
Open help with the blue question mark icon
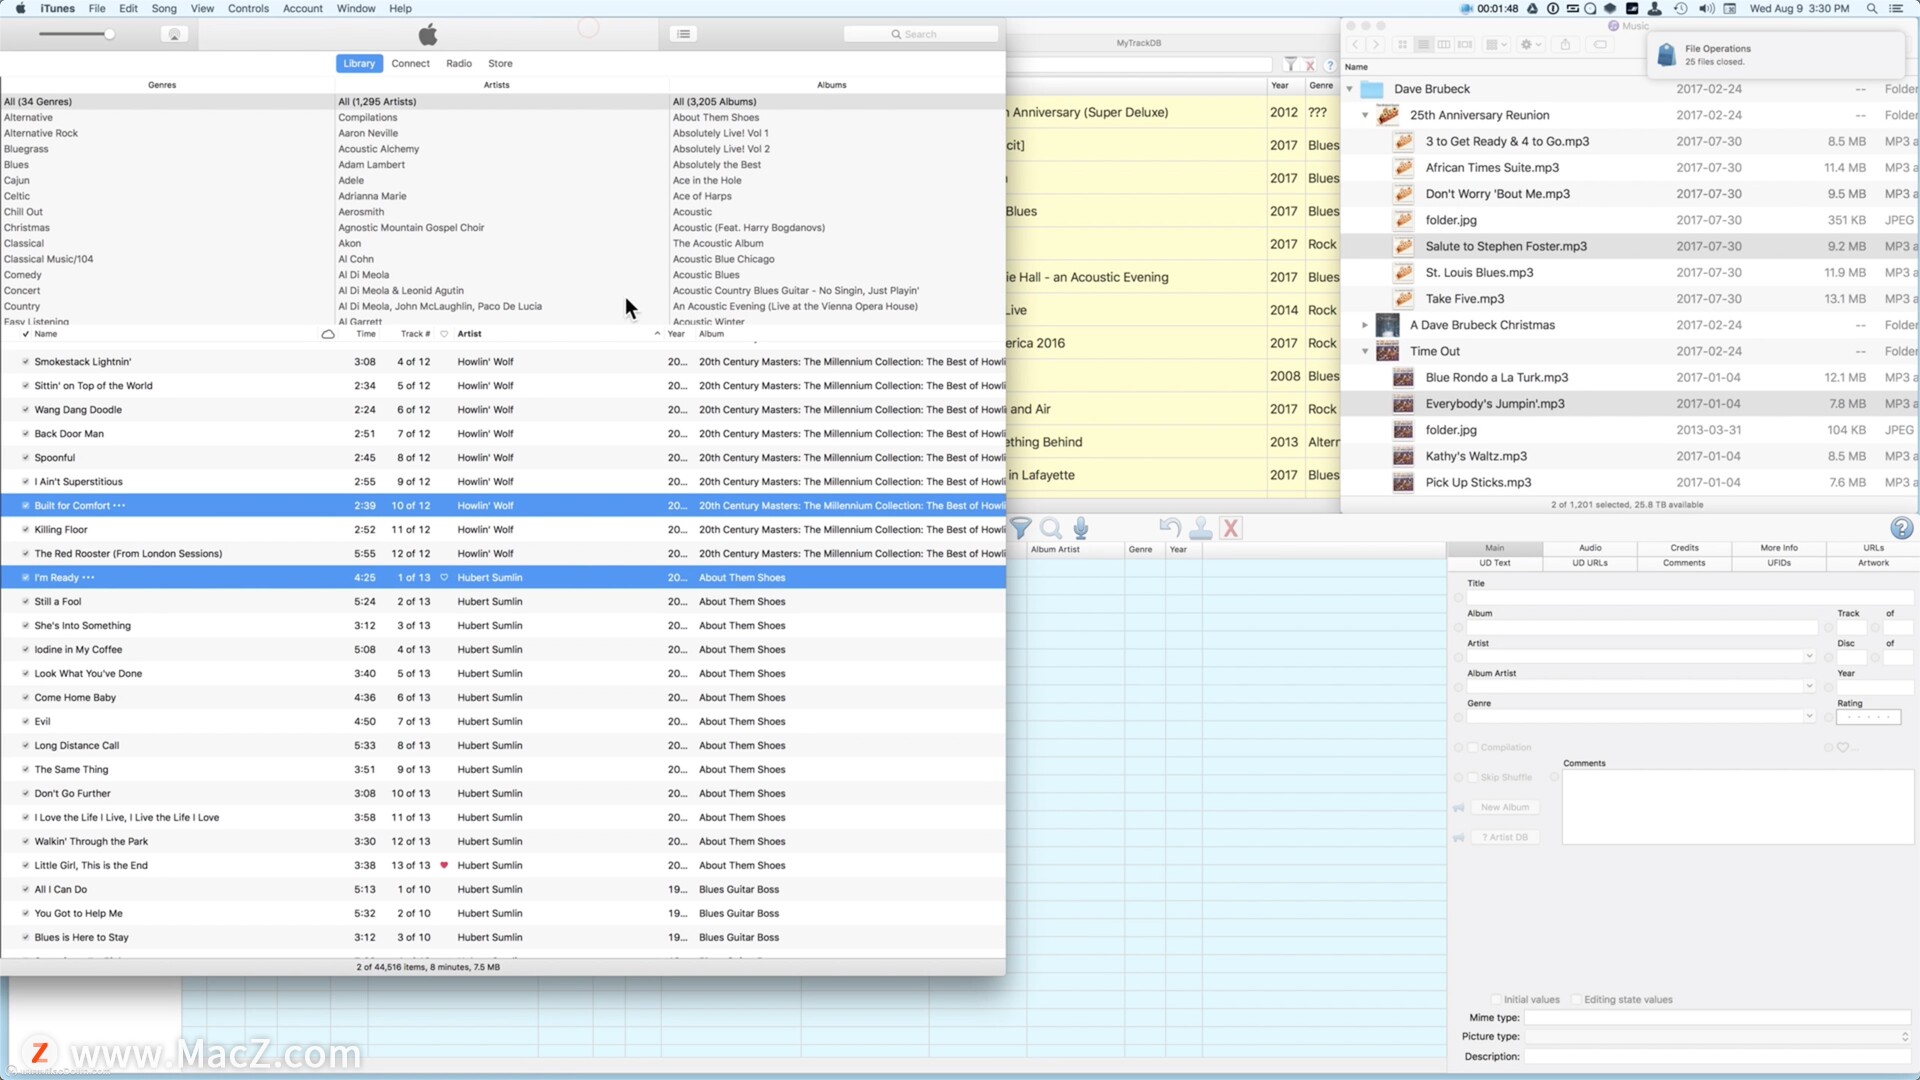1901,528
